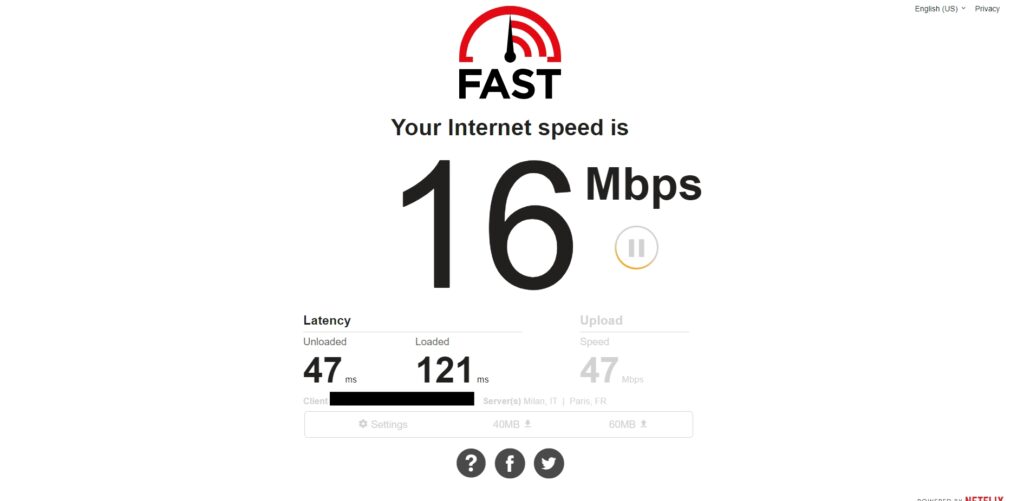The width and height of the screenshot is (1024, 501).
Task: Click the Netflix logo at bottom
Action: point(984,498)
